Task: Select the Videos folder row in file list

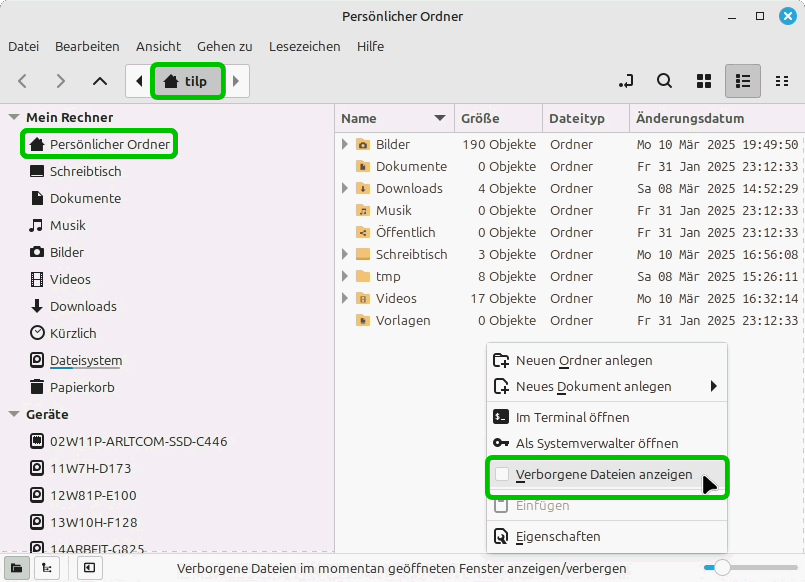Action: pos(396,298)
